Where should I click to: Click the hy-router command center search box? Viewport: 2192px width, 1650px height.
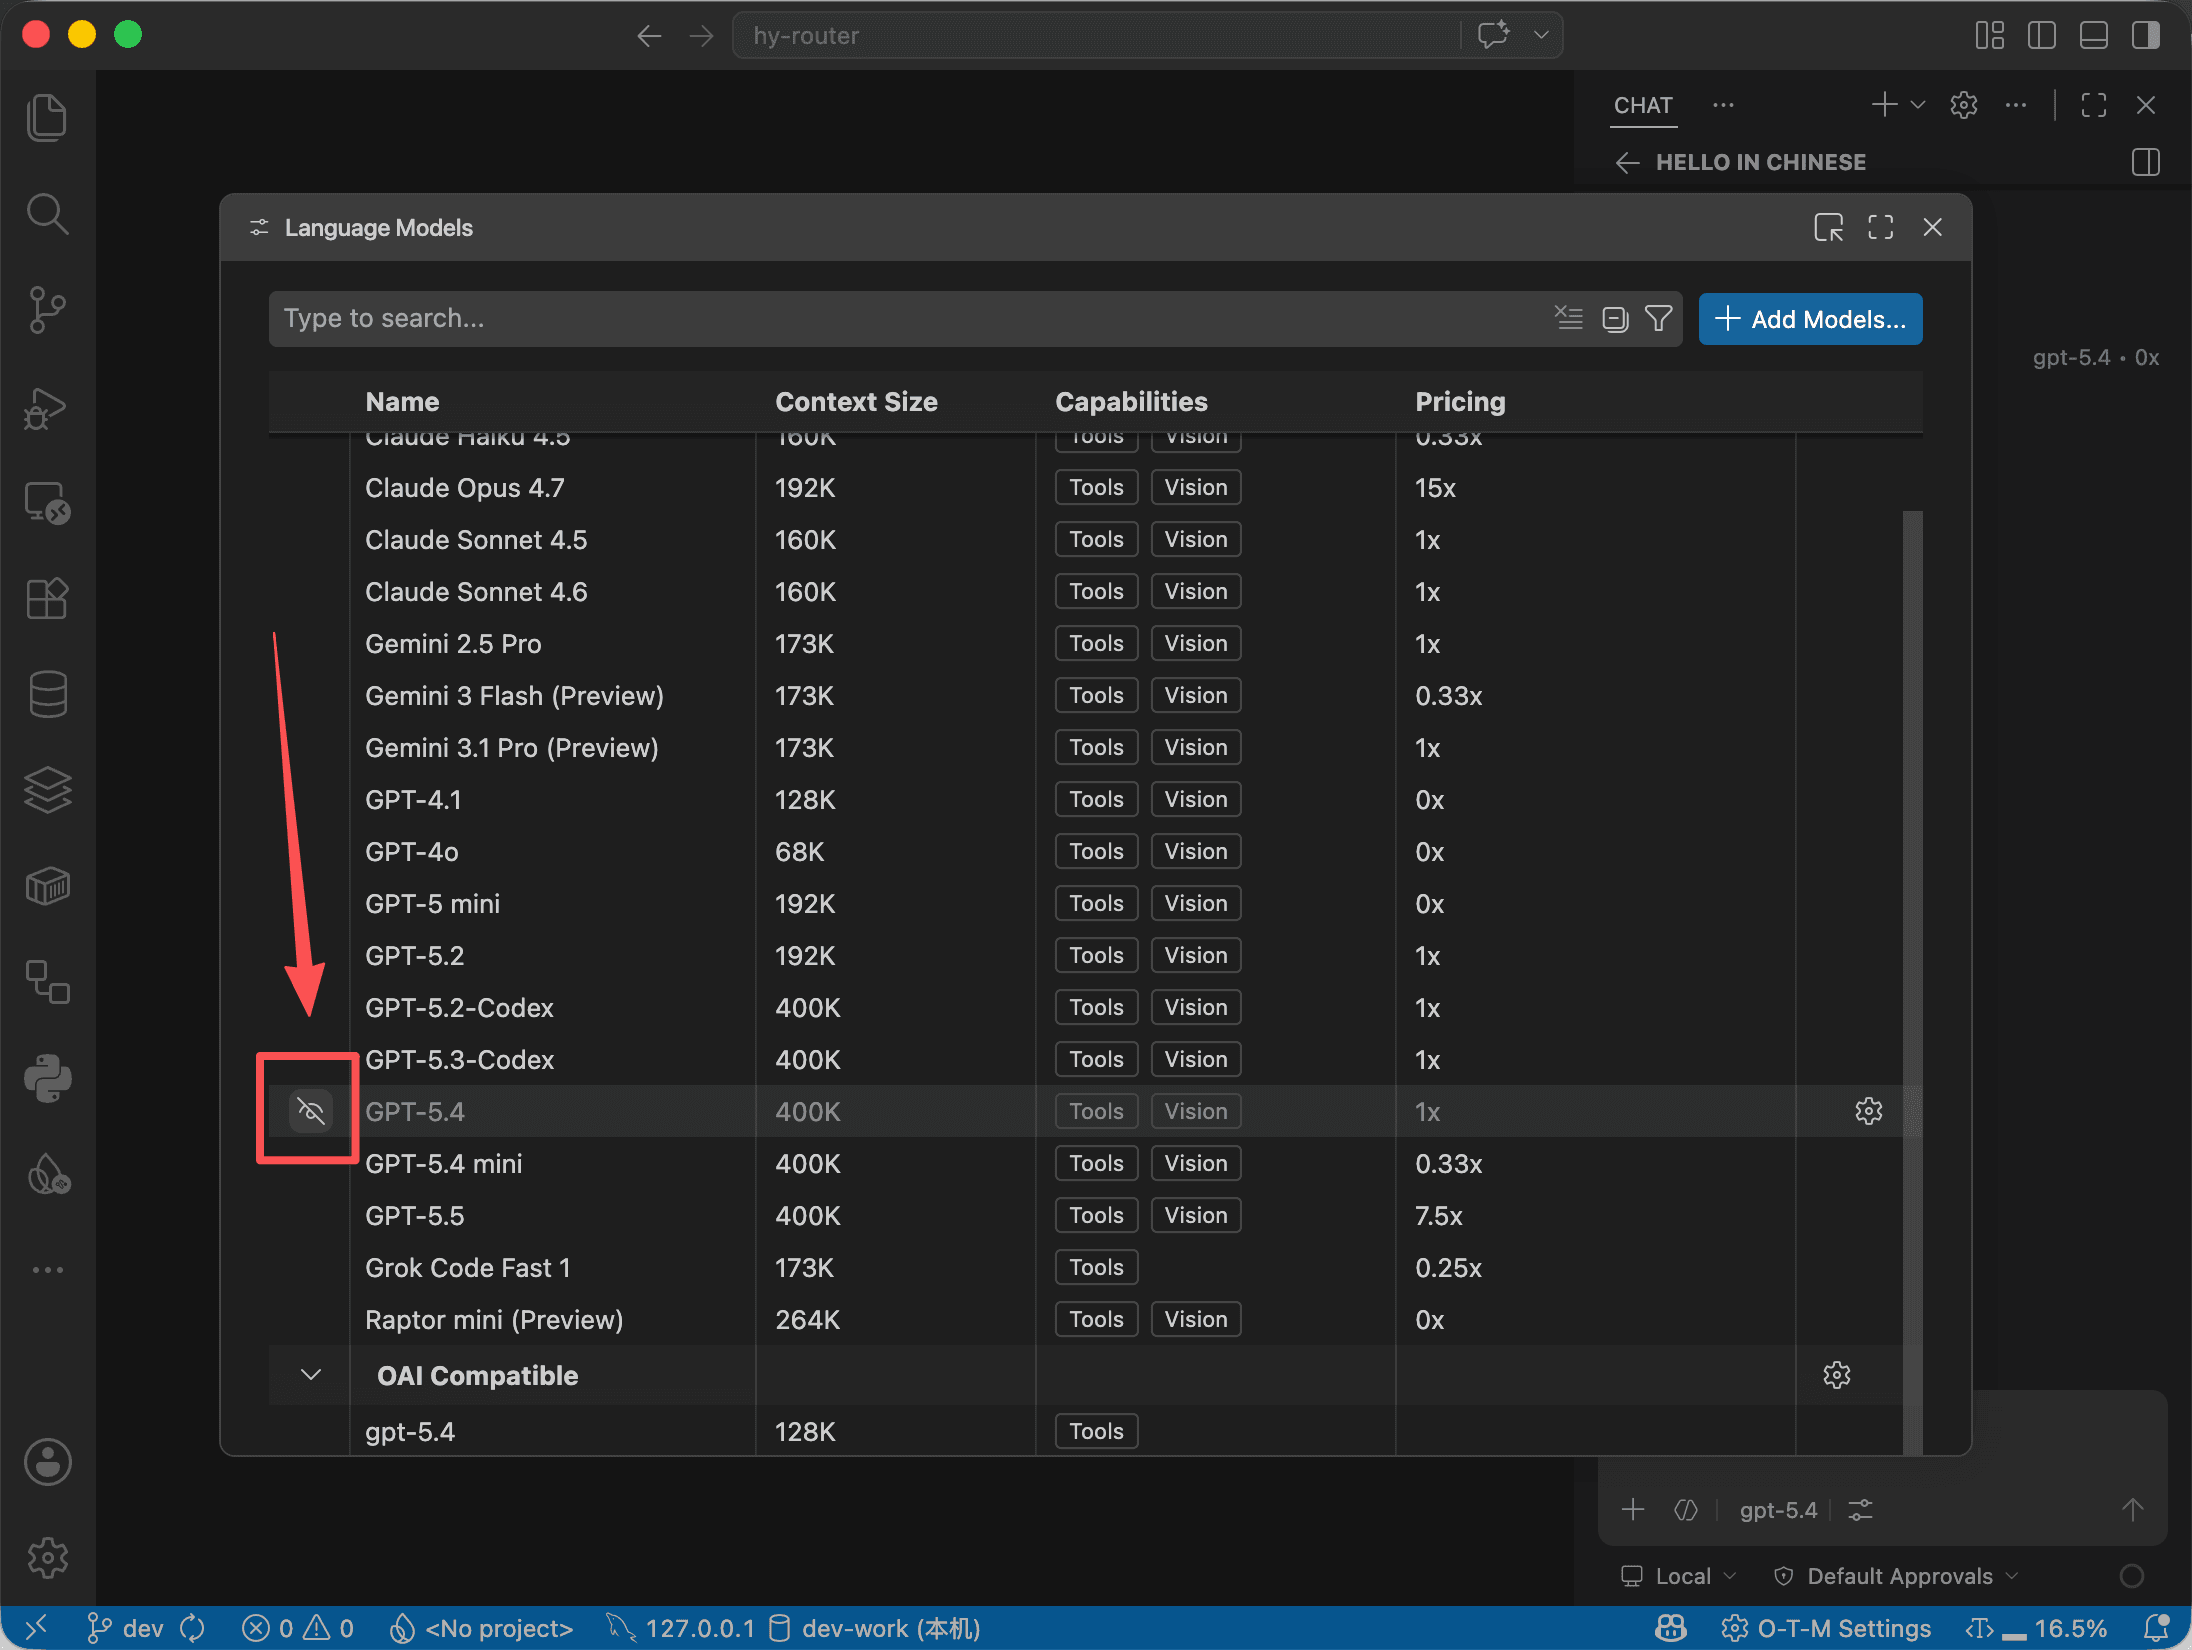(1098, 36)
